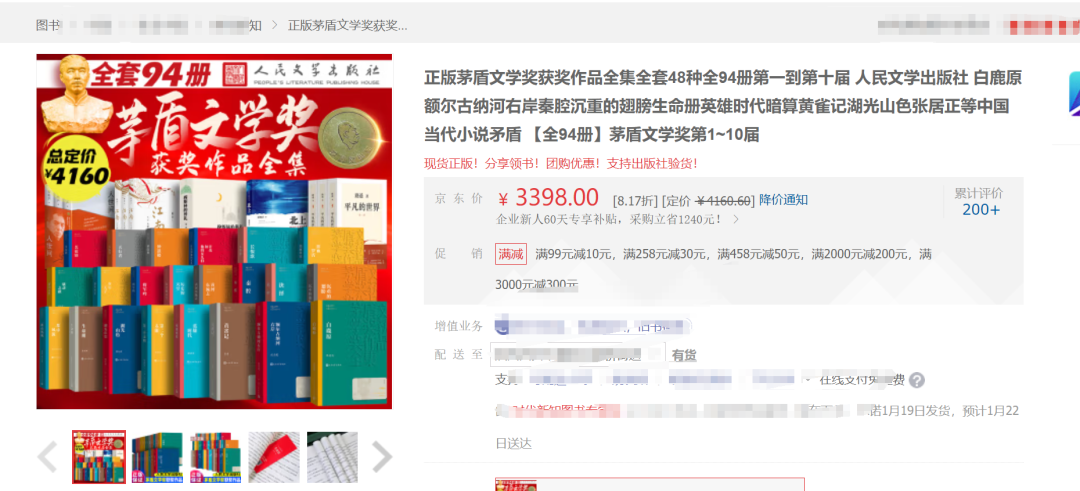
Task: Click the ¥3398.00 price
Action: (548, 198)
